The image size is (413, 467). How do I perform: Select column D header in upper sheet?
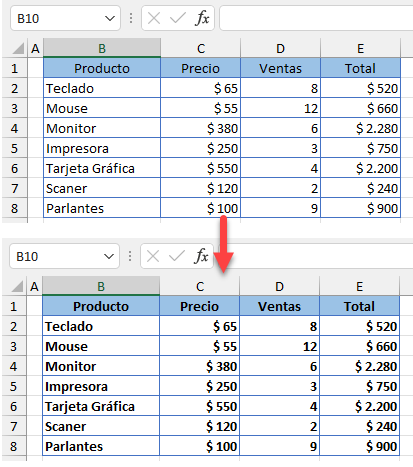(x=281, y=49)
